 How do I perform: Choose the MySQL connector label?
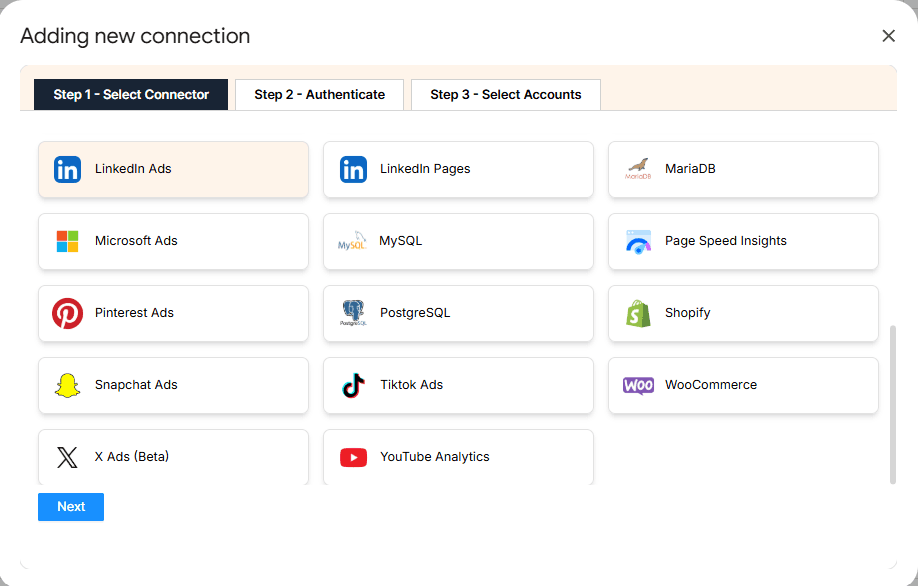coord(400,241)
